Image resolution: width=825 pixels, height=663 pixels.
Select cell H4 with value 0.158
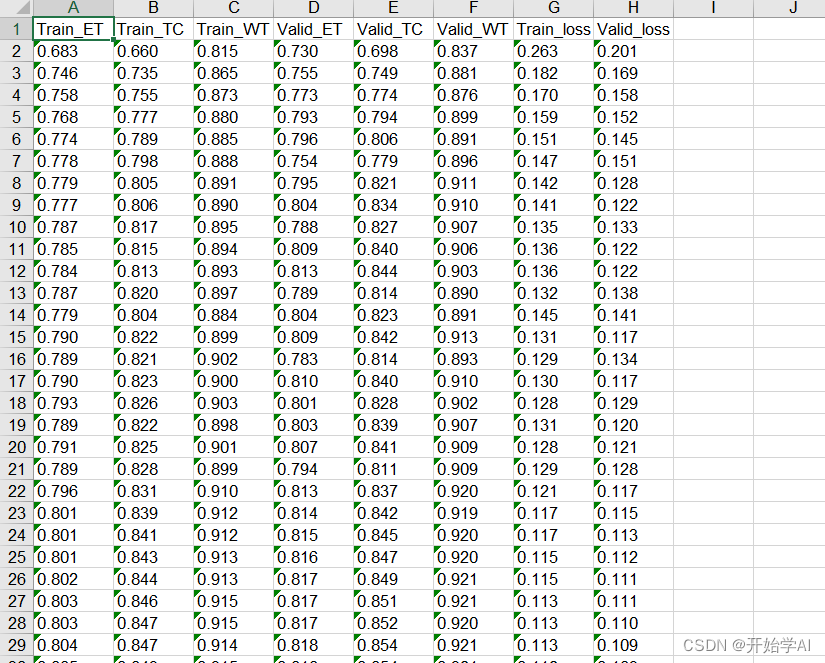(633, 95)
